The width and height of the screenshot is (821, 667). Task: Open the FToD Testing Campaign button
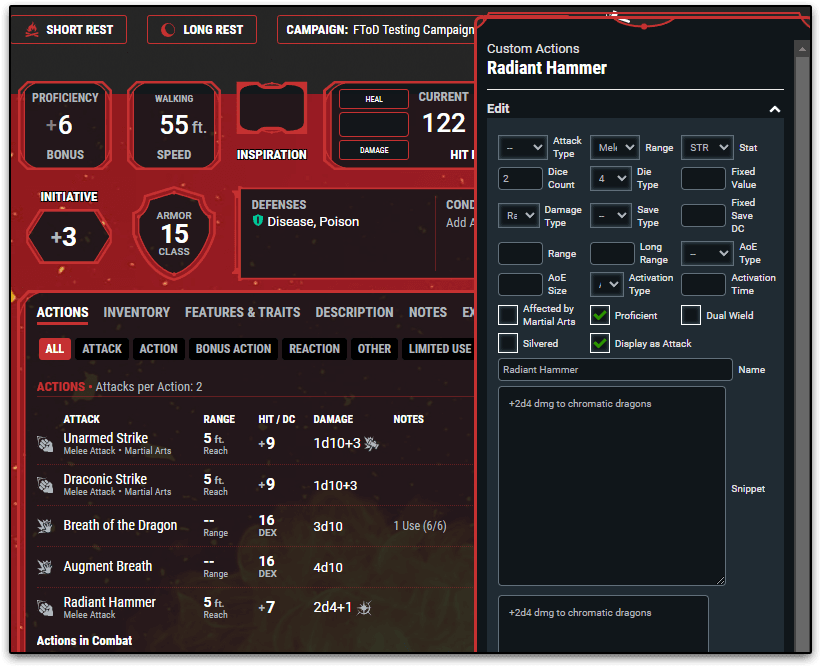376,30
